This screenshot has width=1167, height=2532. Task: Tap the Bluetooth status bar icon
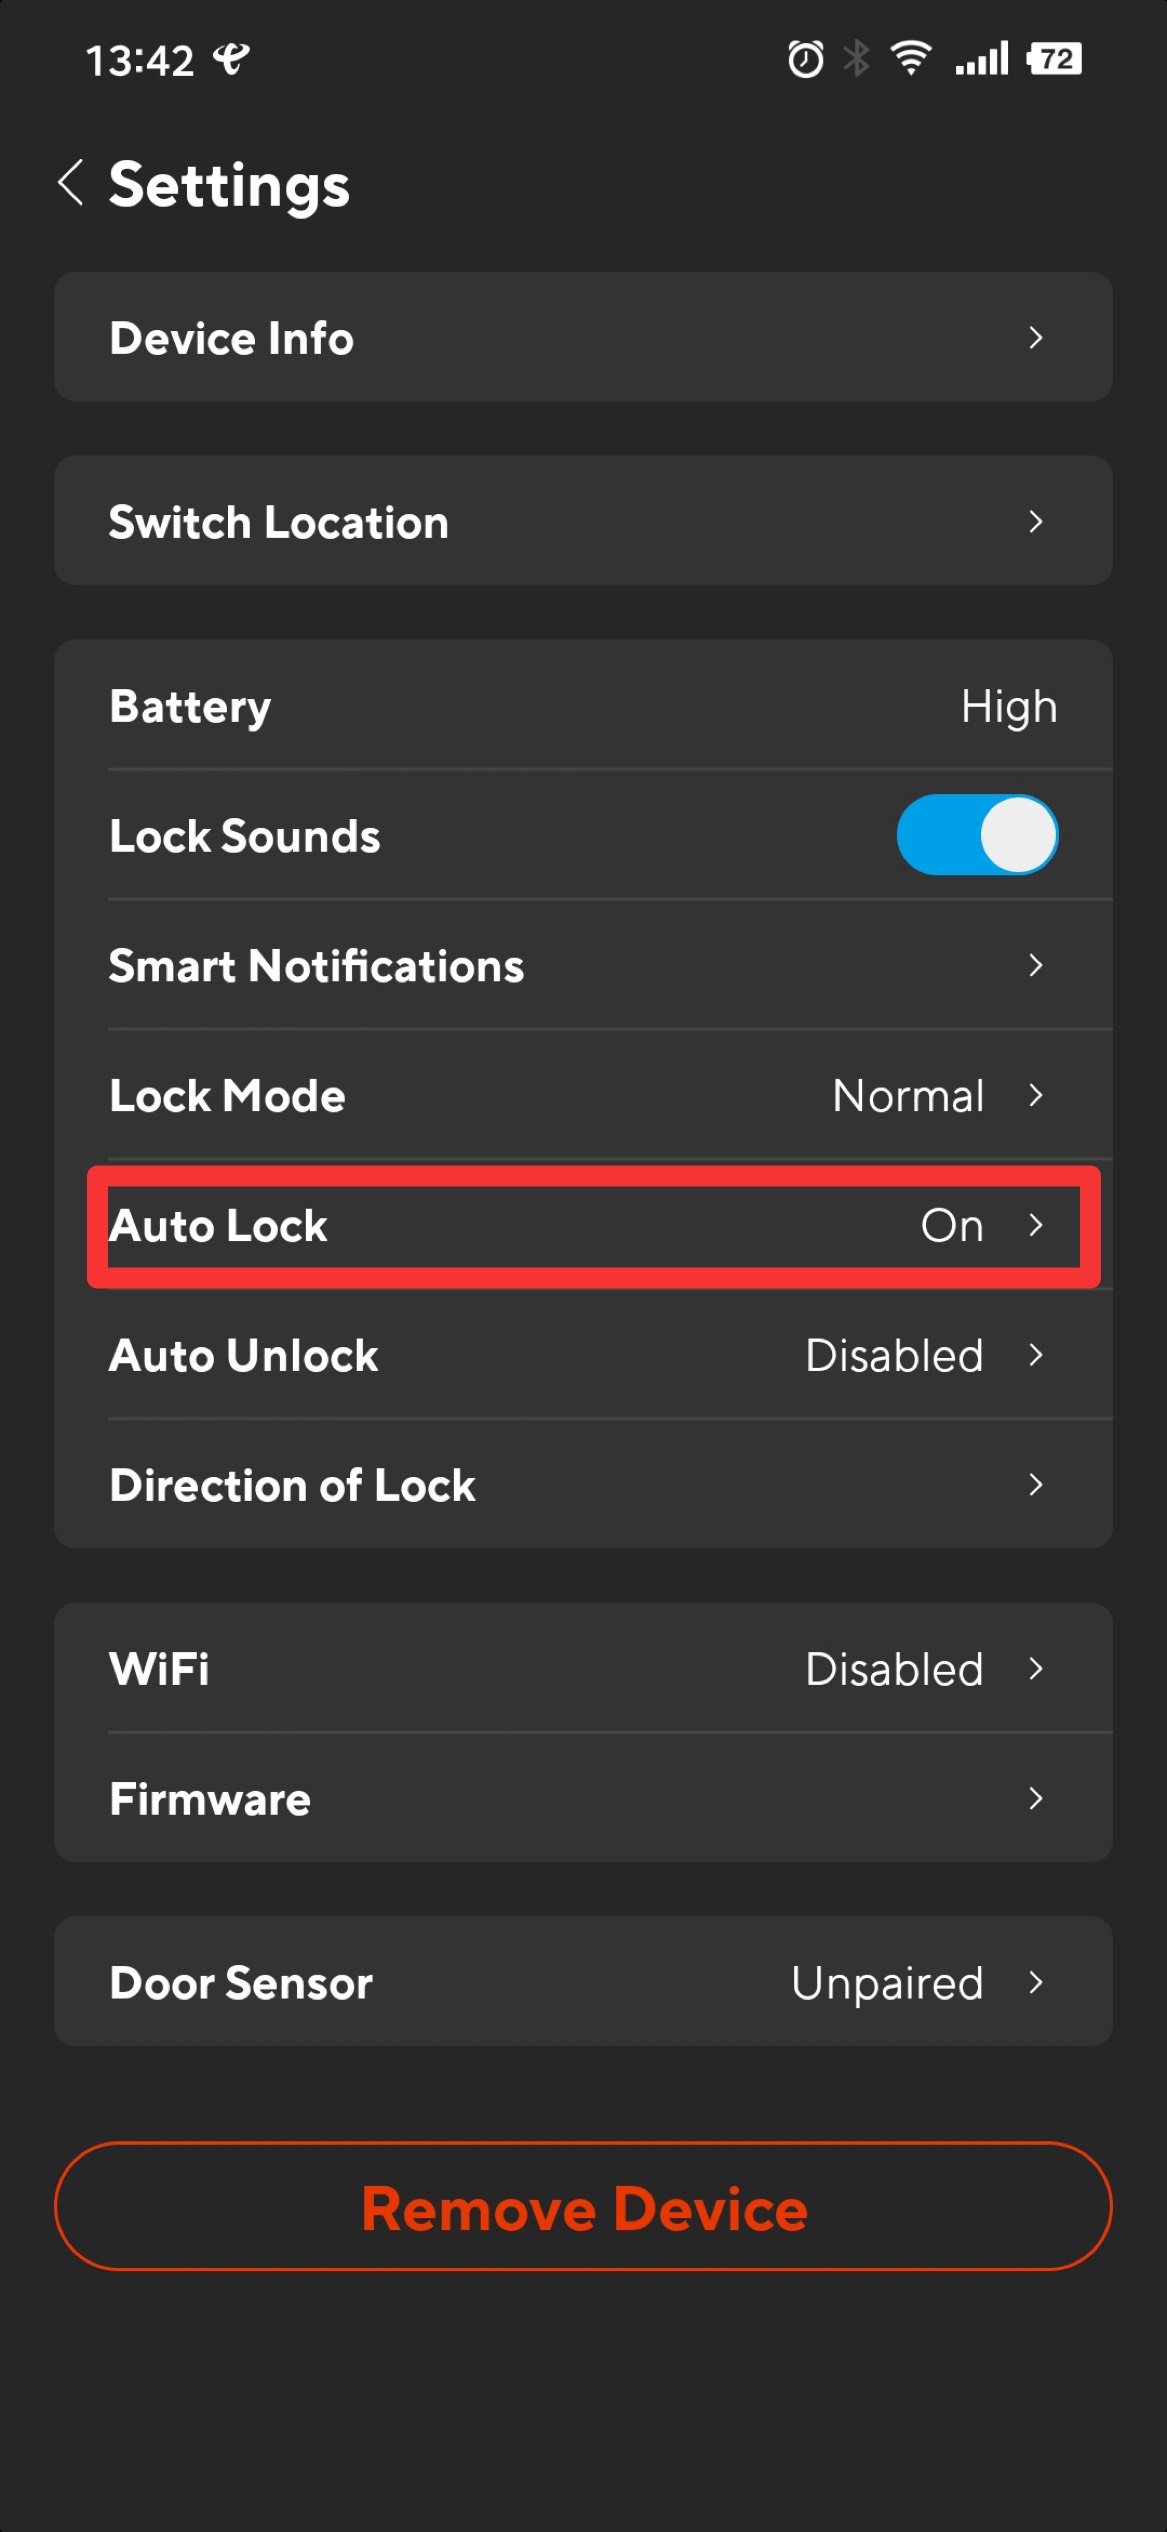point(856,59)
